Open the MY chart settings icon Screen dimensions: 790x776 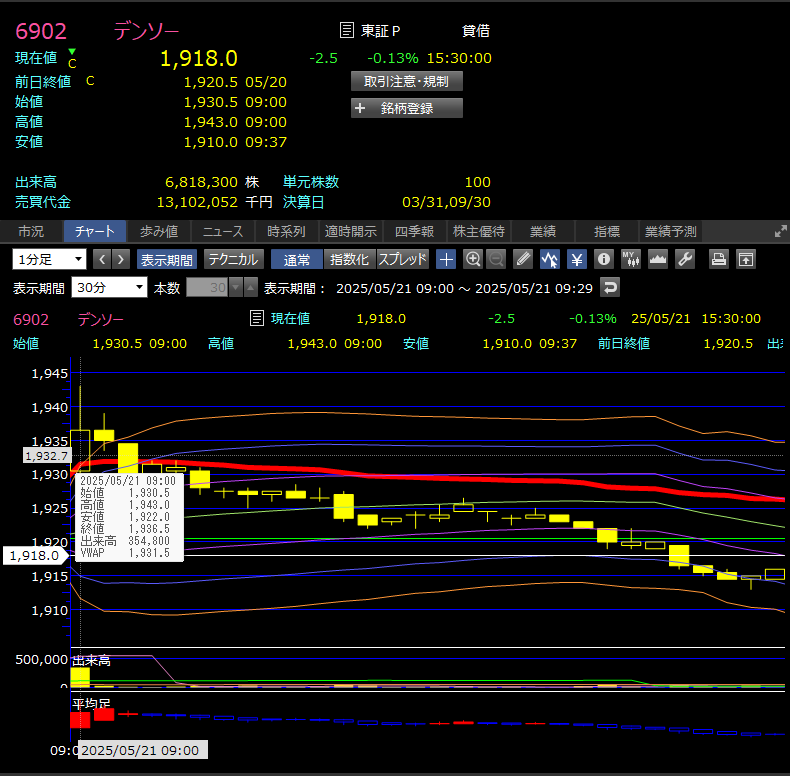click(x=631, y=260)
